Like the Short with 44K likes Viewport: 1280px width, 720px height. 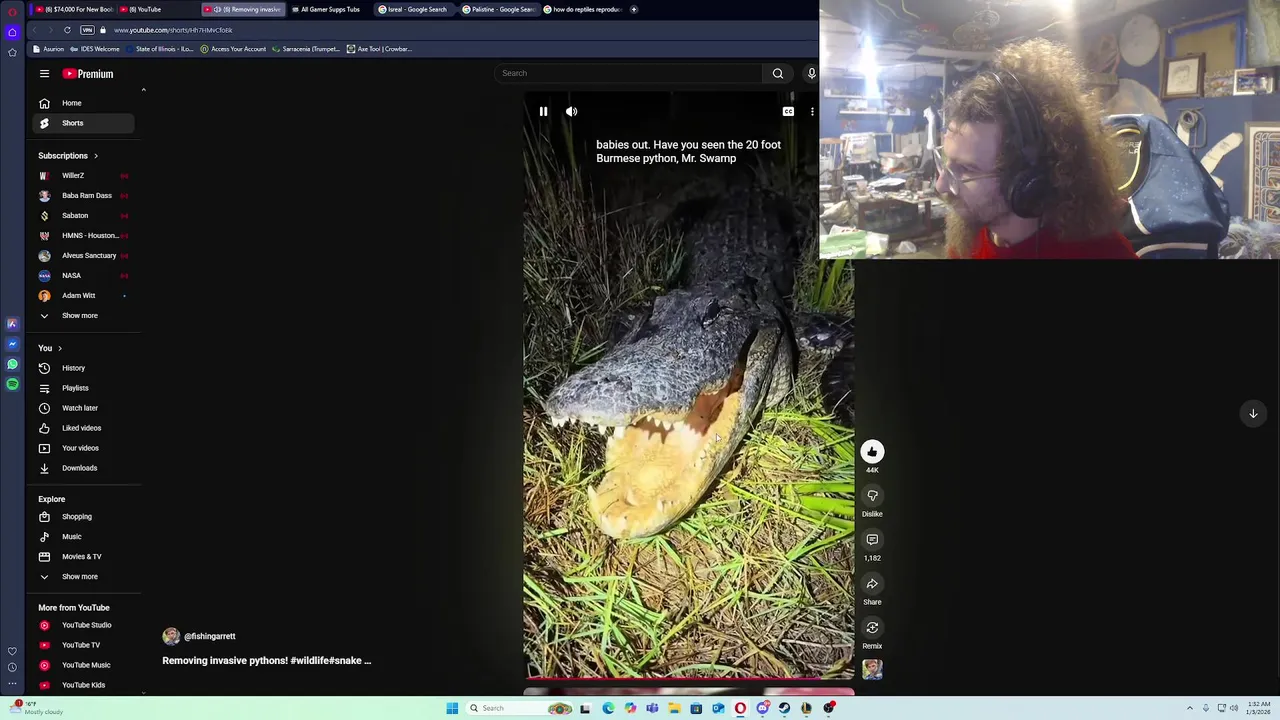[872, 452]
